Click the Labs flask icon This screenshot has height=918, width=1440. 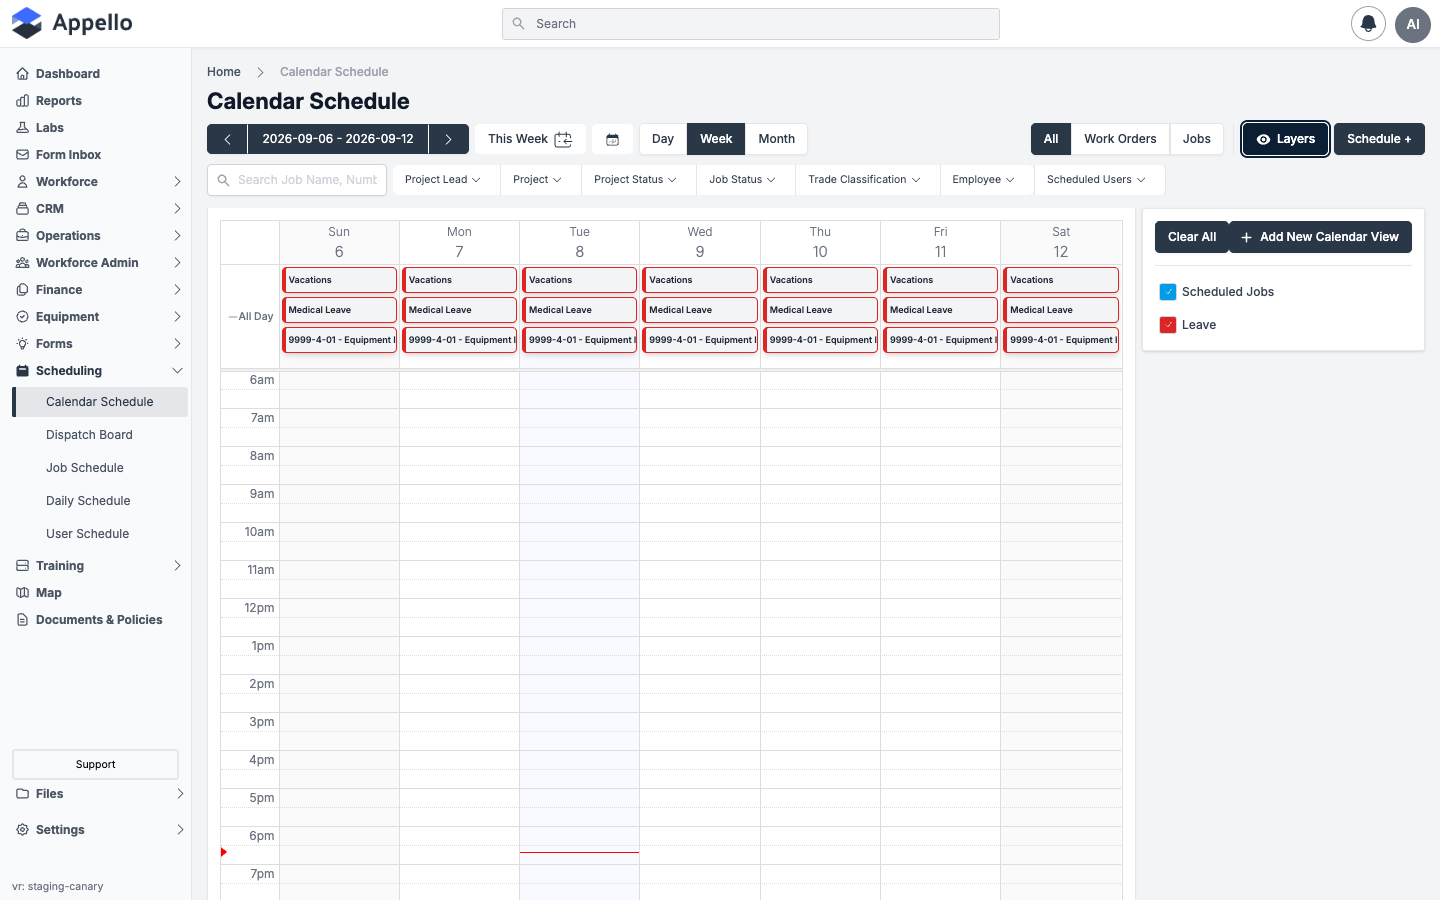click(x=22, y=128)
